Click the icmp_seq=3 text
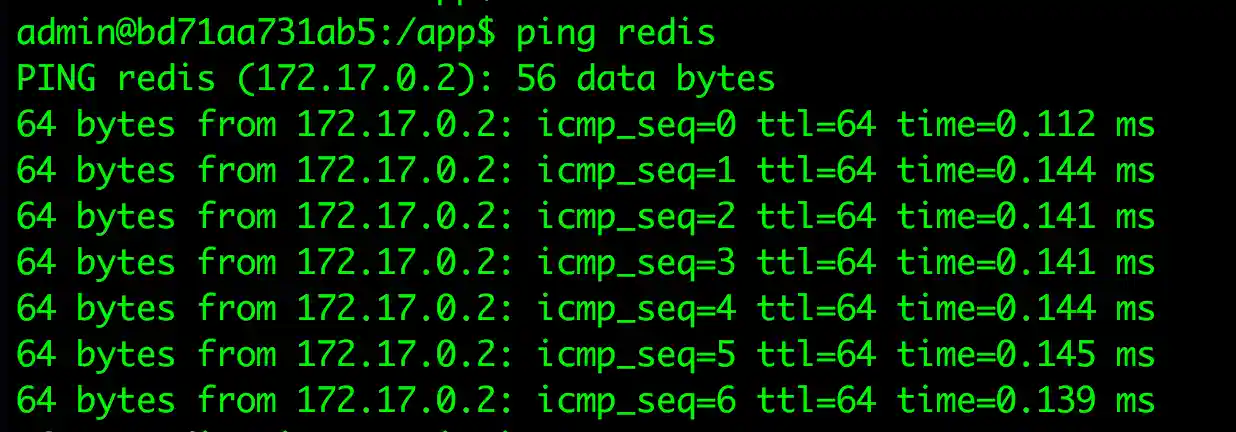The image size is (1236, 432). point(636,263)
